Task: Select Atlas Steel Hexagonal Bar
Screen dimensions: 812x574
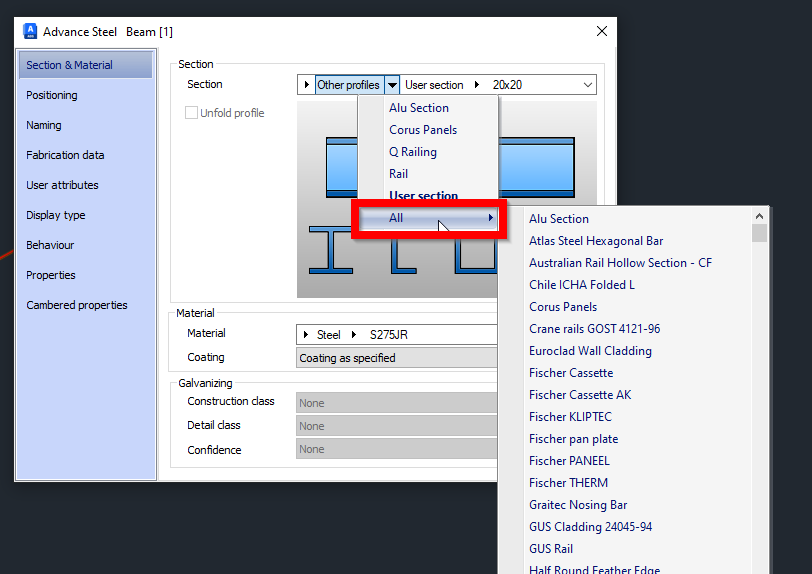Action: point(596,241)
